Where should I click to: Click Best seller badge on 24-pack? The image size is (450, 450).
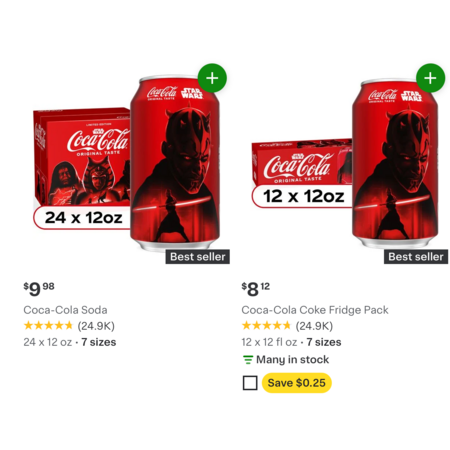[x=198, y=257]
